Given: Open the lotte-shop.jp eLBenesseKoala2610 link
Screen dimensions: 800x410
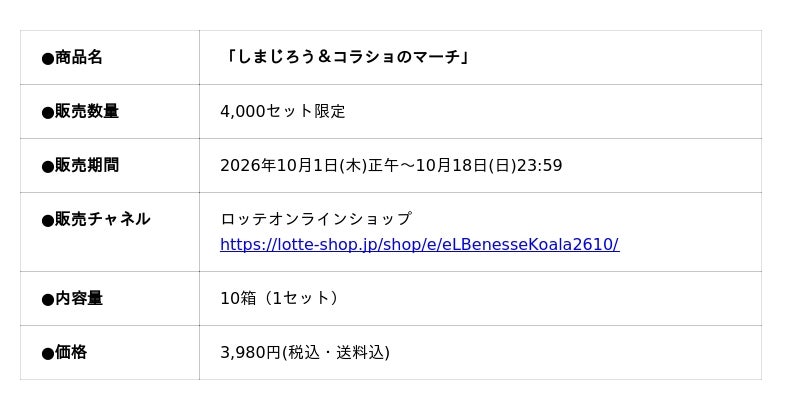Looking at the screenshot, I should pos(419,245).
